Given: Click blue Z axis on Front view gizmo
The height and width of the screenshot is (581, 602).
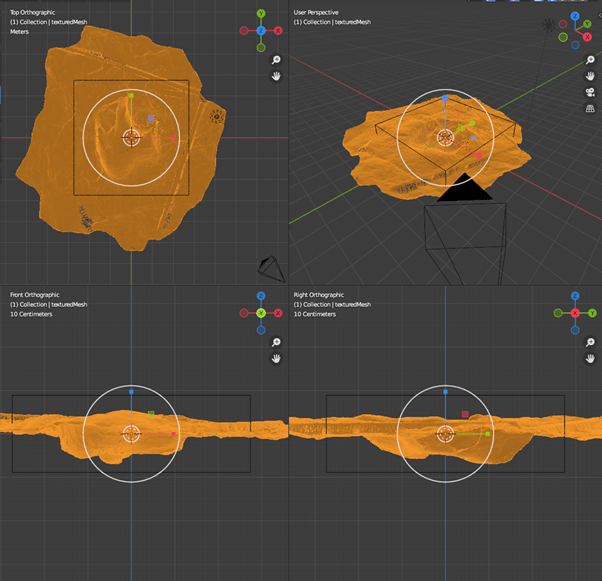Looking at the screenshot, I should tap(261, 297).
